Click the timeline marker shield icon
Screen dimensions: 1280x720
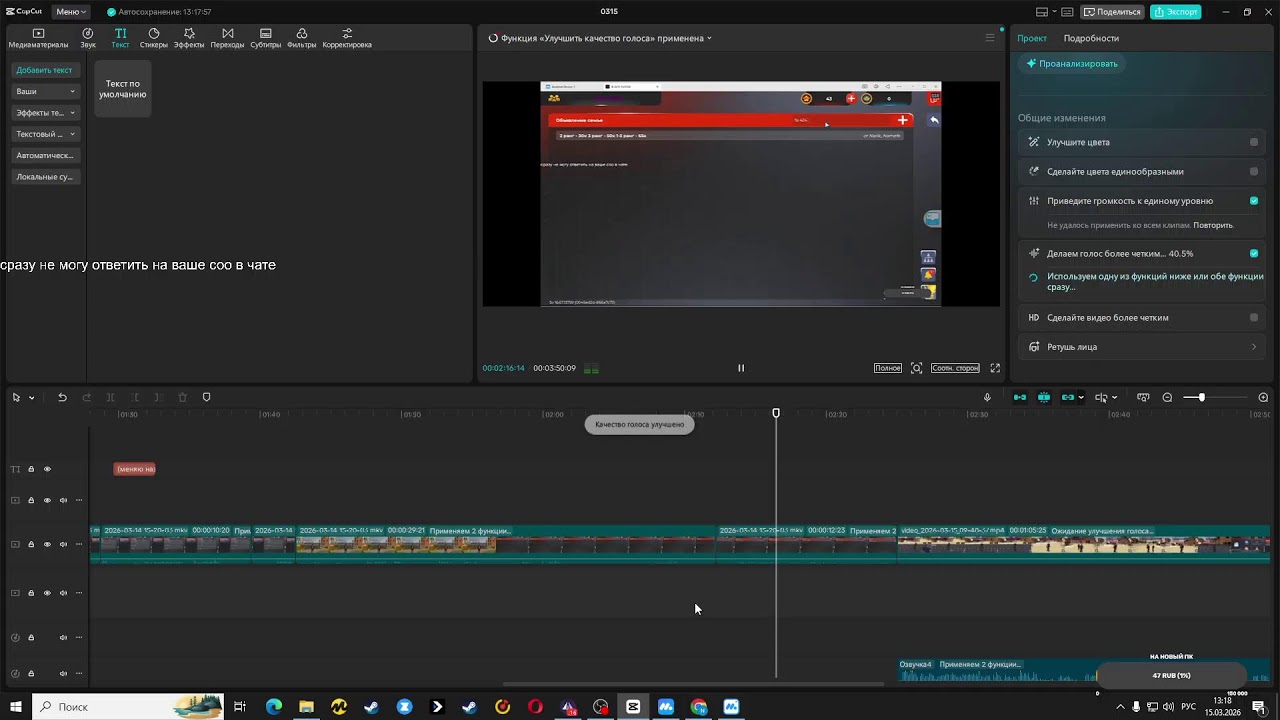[207, 397]
